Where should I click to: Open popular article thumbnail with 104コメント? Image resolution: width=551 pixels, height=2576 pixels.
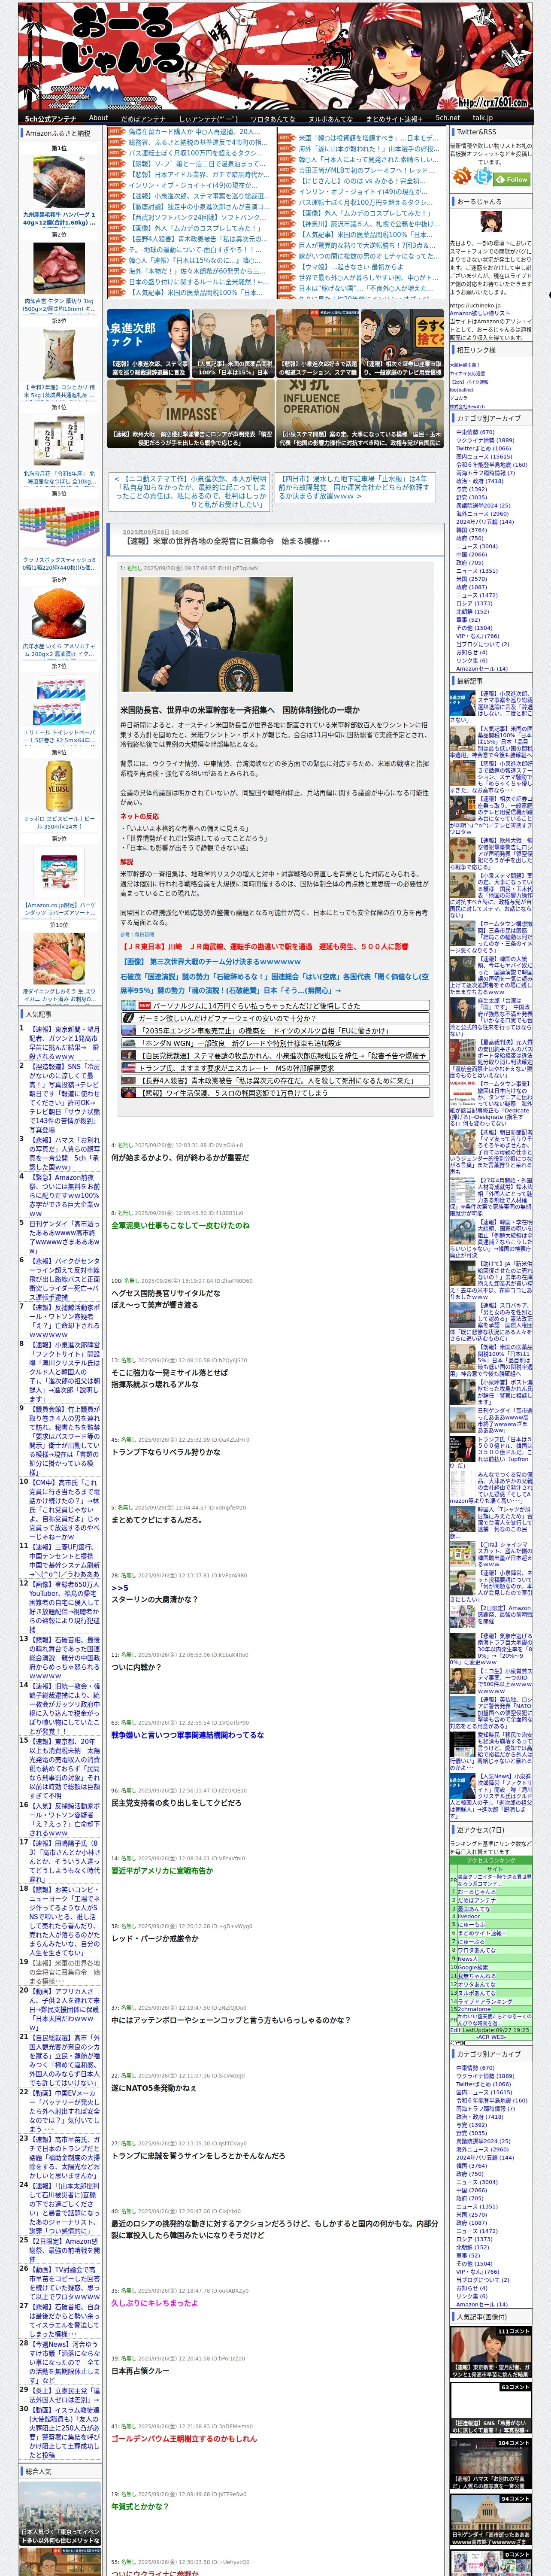tap(490, 2464)
